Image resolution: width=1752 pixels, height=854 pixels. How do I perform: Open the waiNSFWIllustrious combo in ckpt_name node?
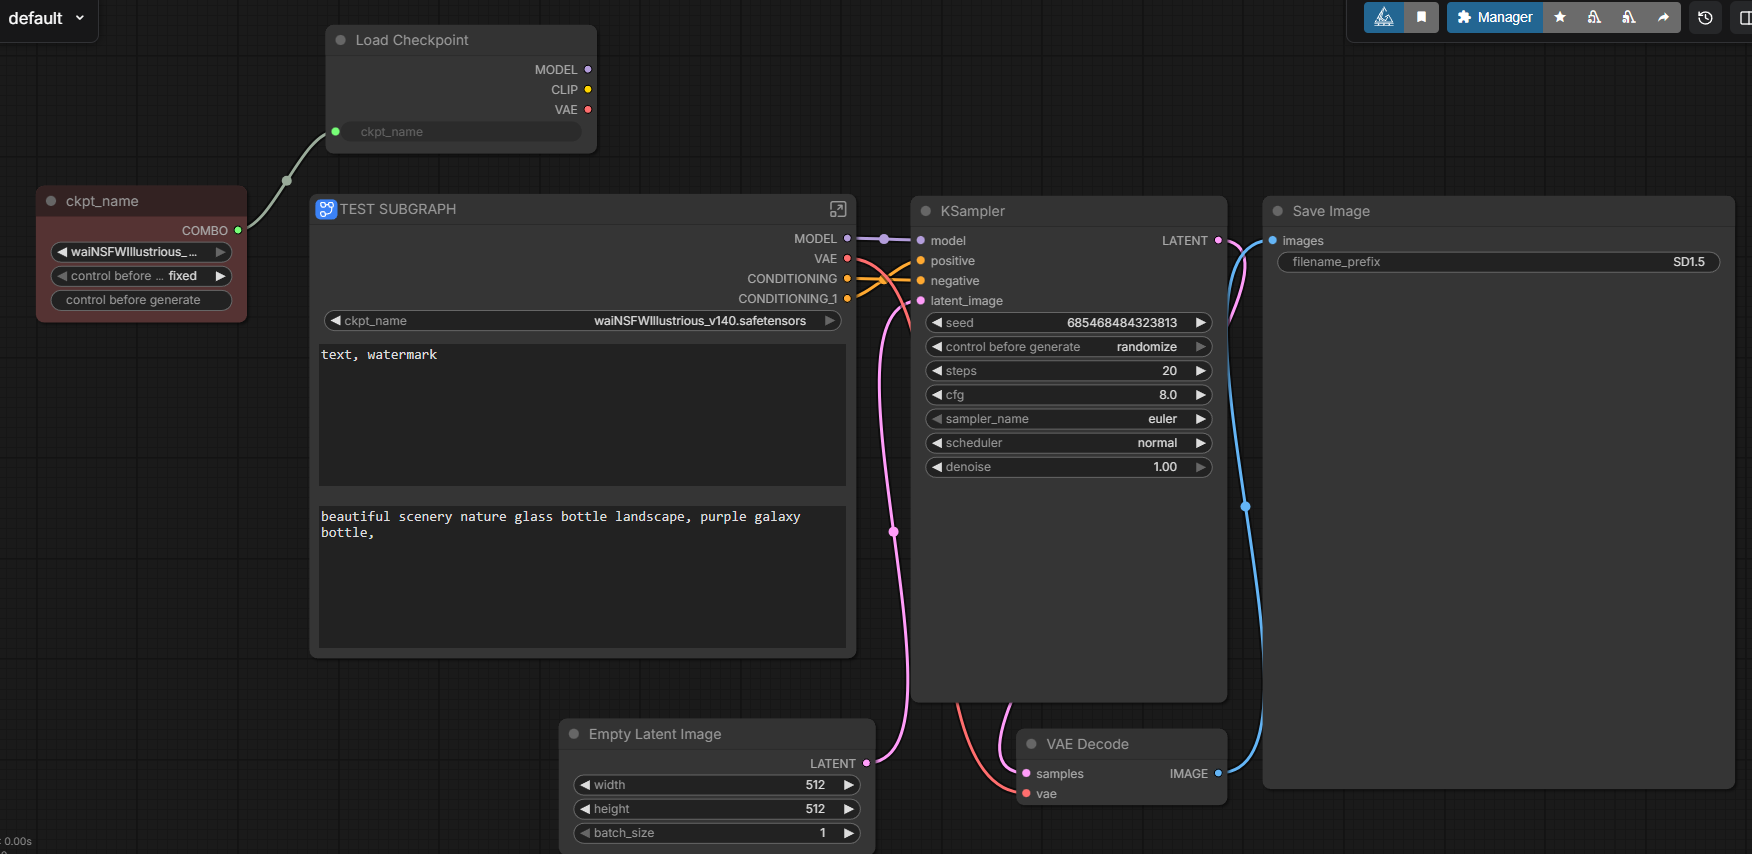coord(141,252)
